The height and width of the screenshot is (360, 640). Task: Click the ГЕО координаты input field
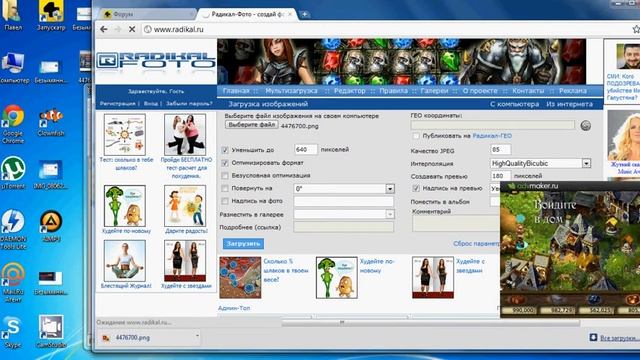click(493, 125)
